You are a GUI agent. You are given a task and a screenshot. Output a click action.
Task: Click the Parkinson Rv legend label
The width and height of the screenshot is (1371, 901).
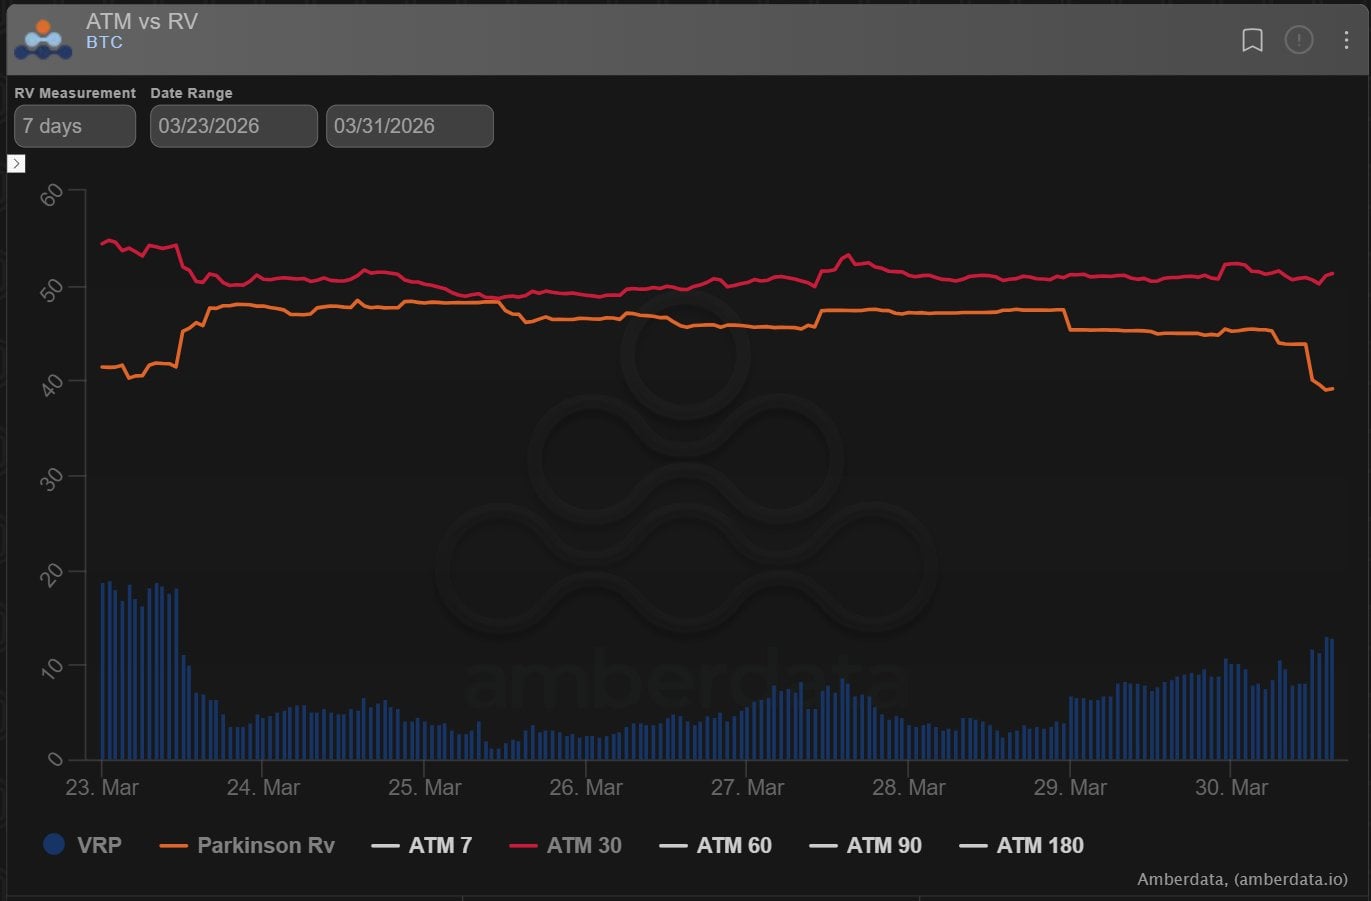(x=266, y=846)
